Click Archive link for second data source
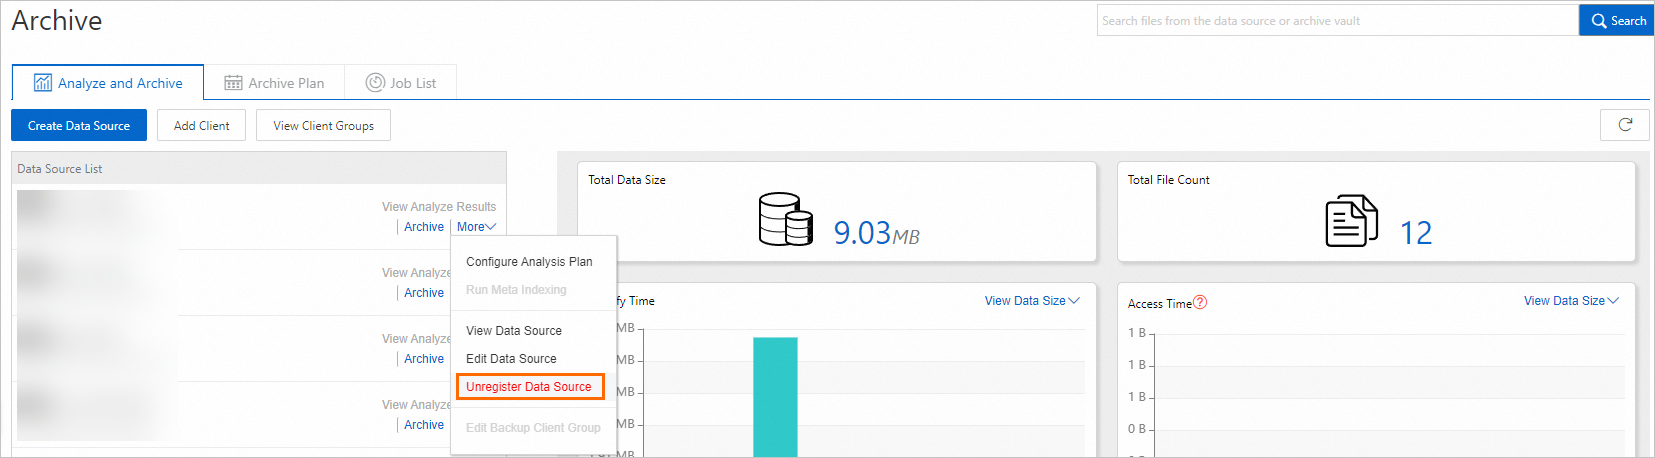This screenshot has height=458, width=1655. pyautogui.click(x=424, y=293)
